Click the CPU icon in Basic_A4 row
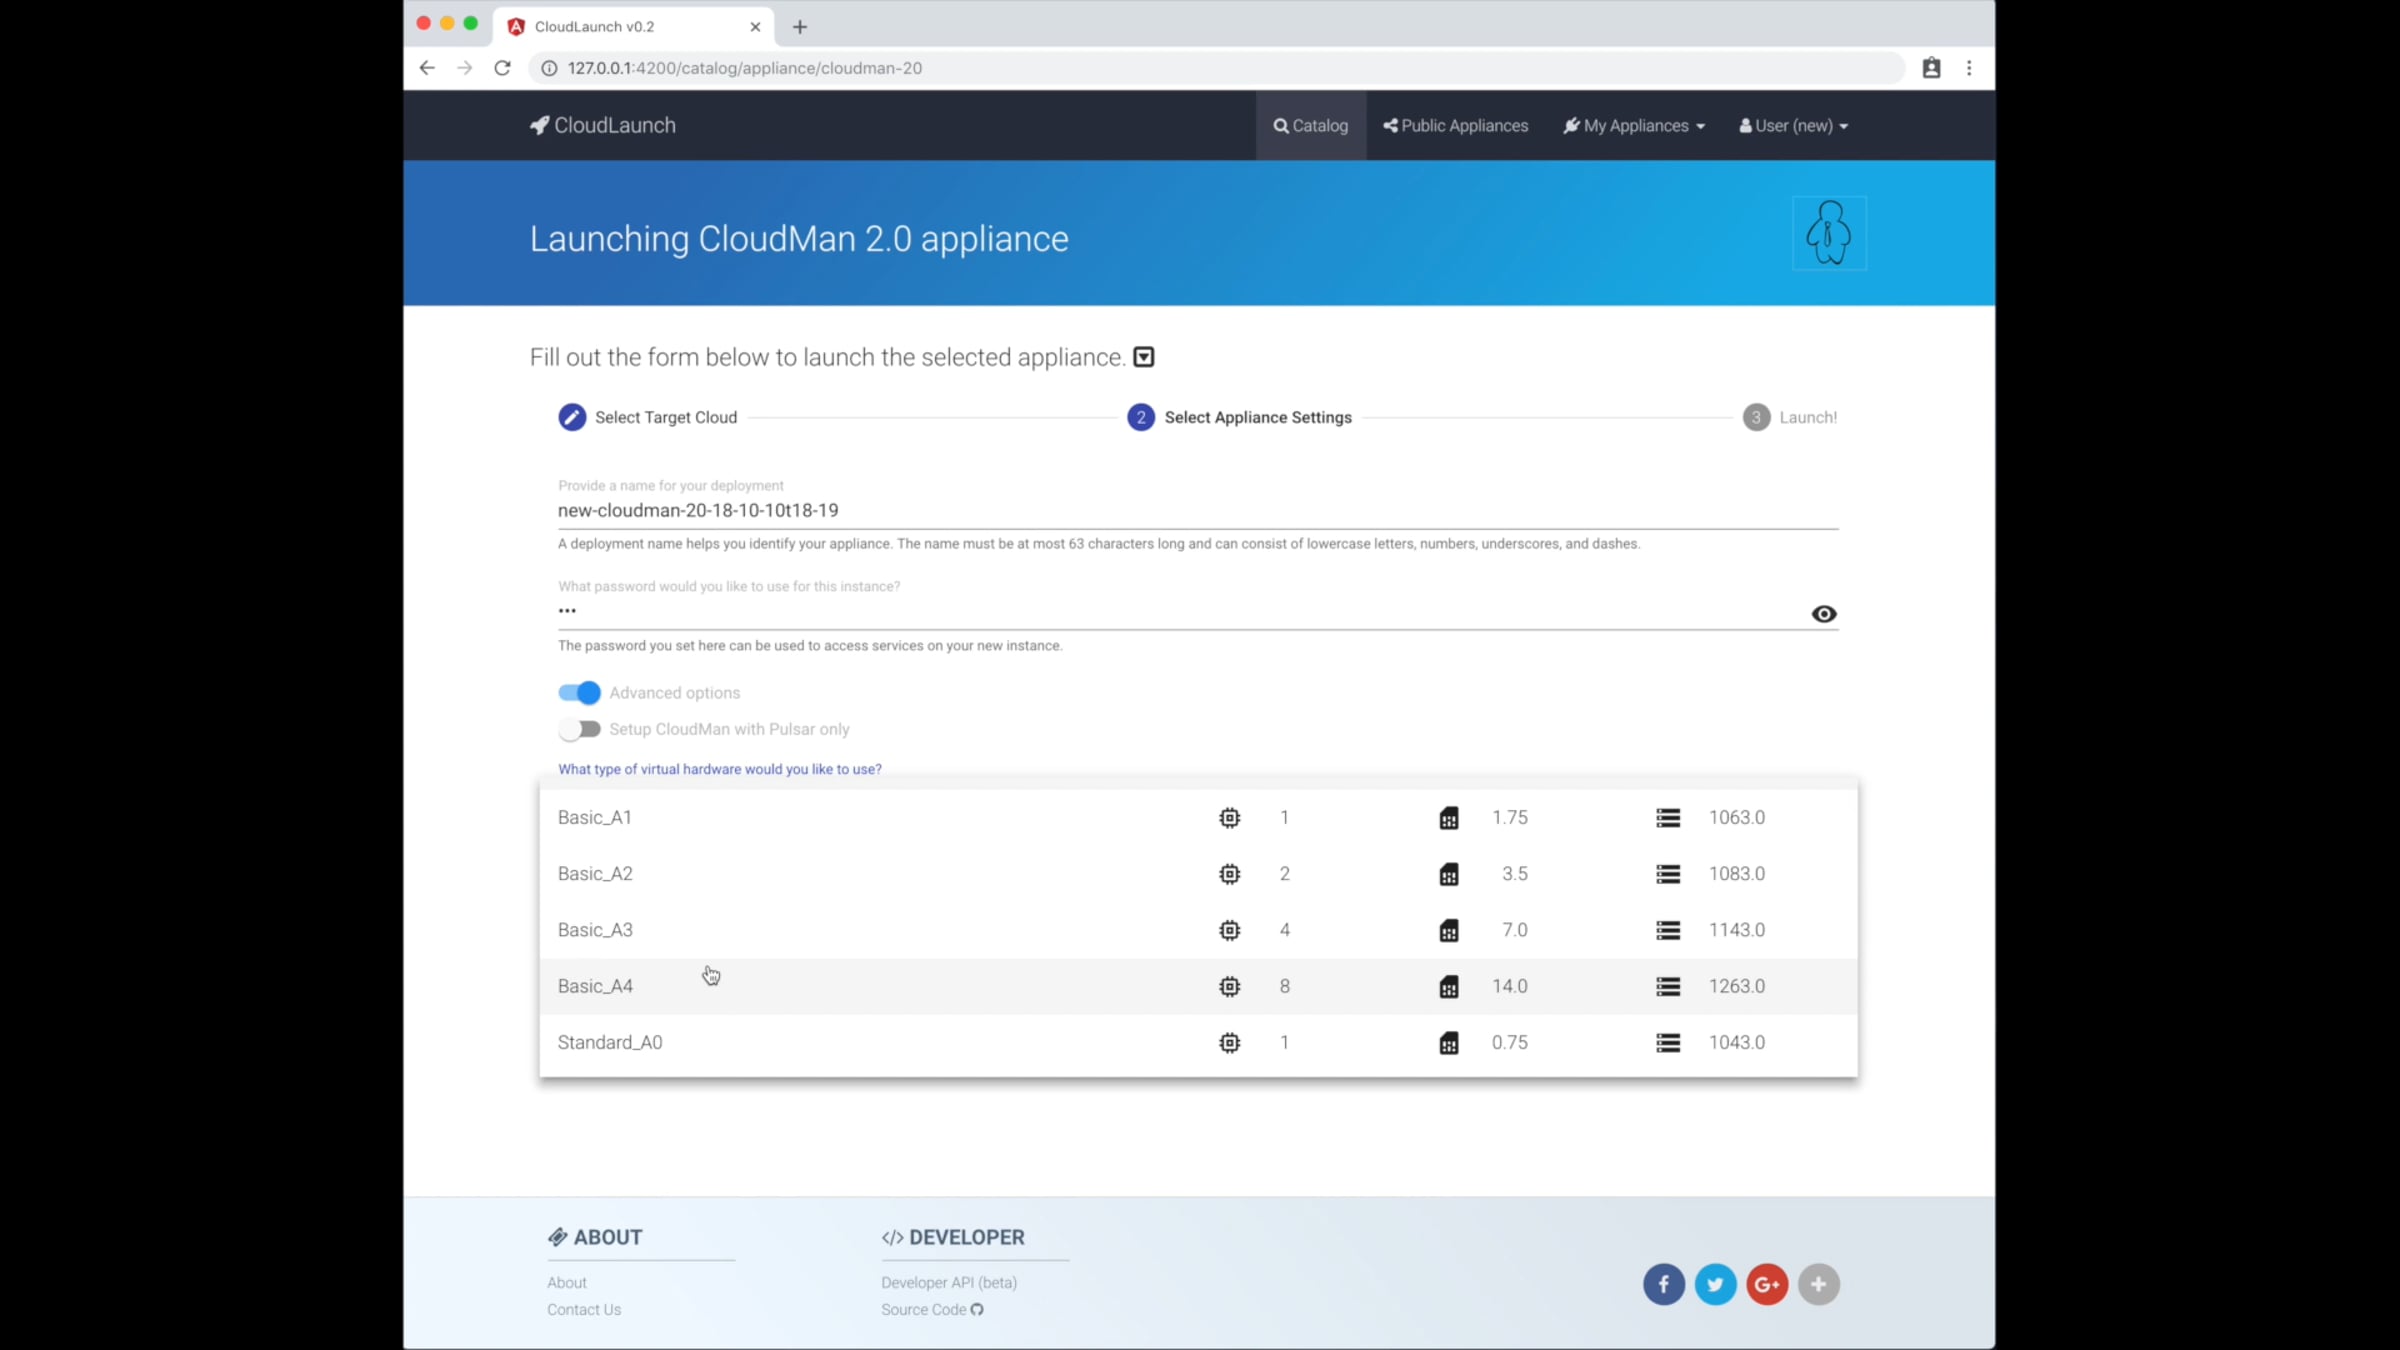Image resolution: width=2400 pixels, height=1350 pixels. [1230, 986]
